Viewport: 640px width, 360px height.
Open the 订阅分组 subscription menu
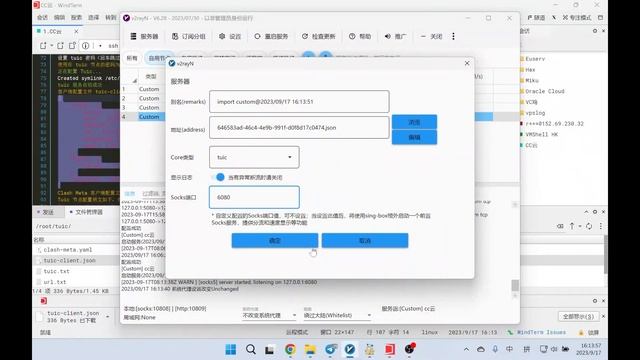(x=189, y=36)
